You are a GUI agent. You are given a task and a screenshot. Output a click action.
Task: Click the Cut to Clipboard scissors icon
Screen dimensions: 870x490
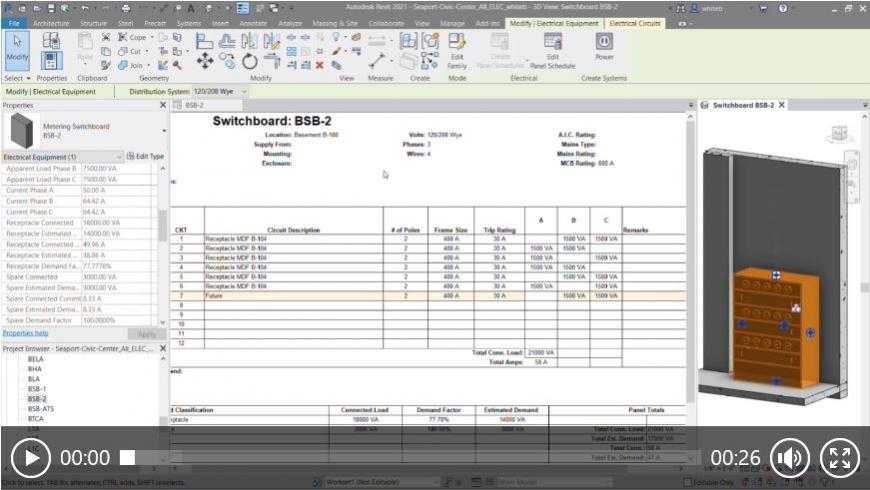pyautogui.click(x=105, y=37)
